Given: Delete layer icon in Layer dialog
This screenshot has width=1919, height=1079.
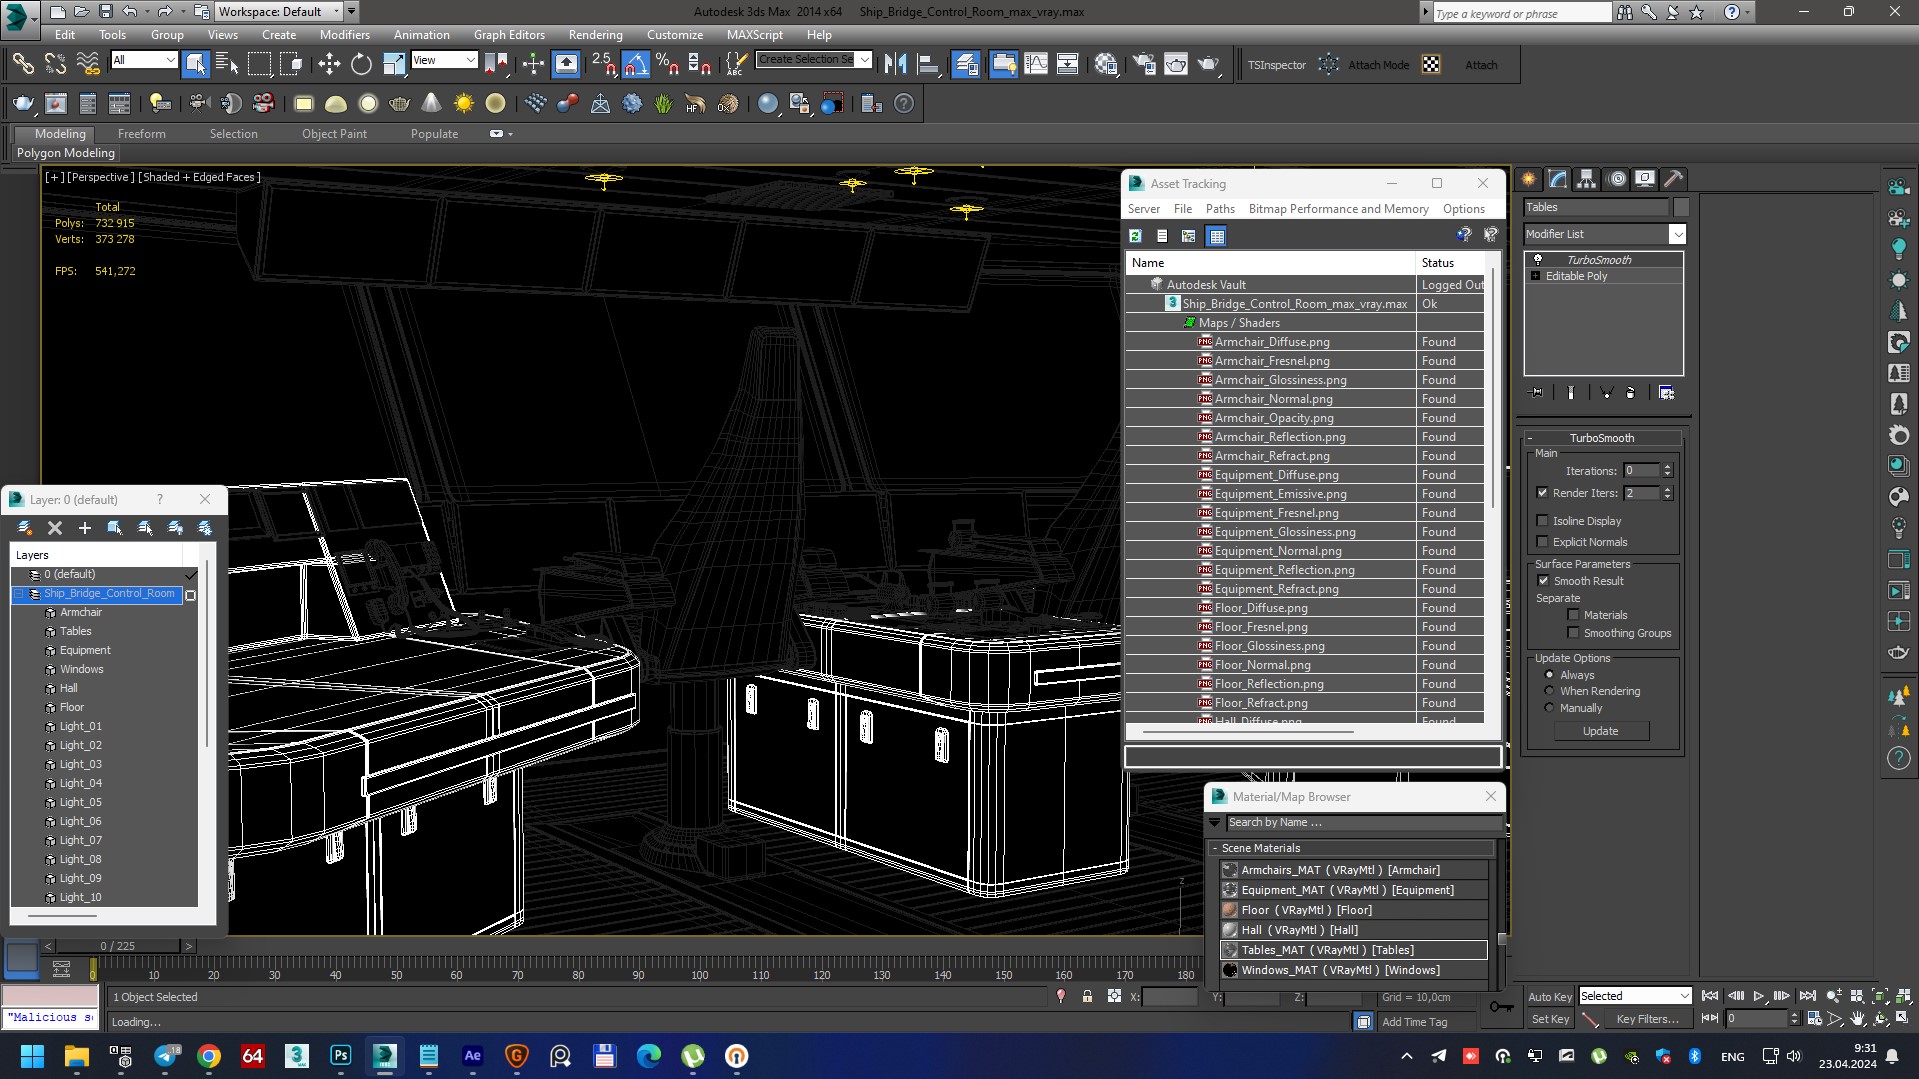Looking at the screenshot, I should coord(55,527).
